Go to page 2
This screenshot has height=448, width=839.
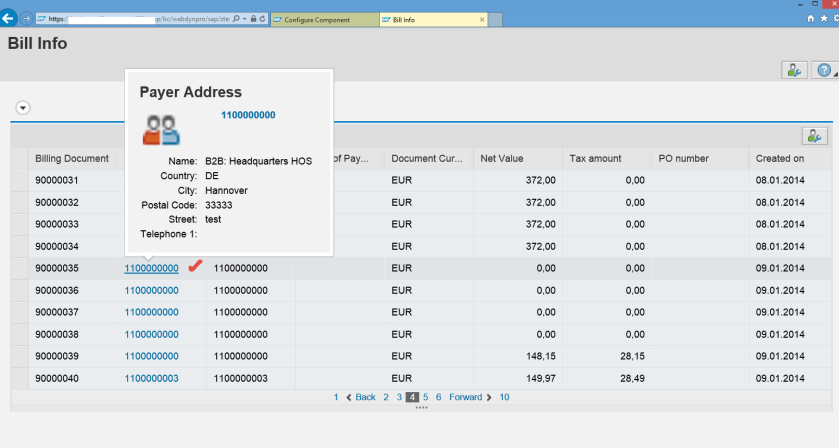coord(386,397)
